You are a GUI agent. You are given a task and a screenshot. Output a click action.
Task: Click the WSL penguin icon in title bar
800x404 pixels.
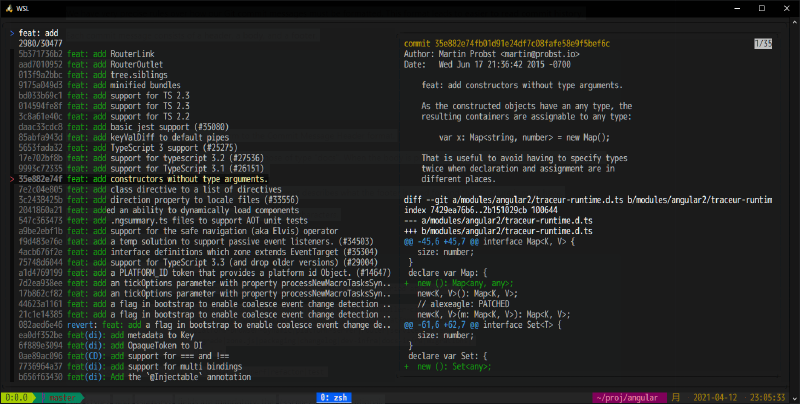click(8, 7)
